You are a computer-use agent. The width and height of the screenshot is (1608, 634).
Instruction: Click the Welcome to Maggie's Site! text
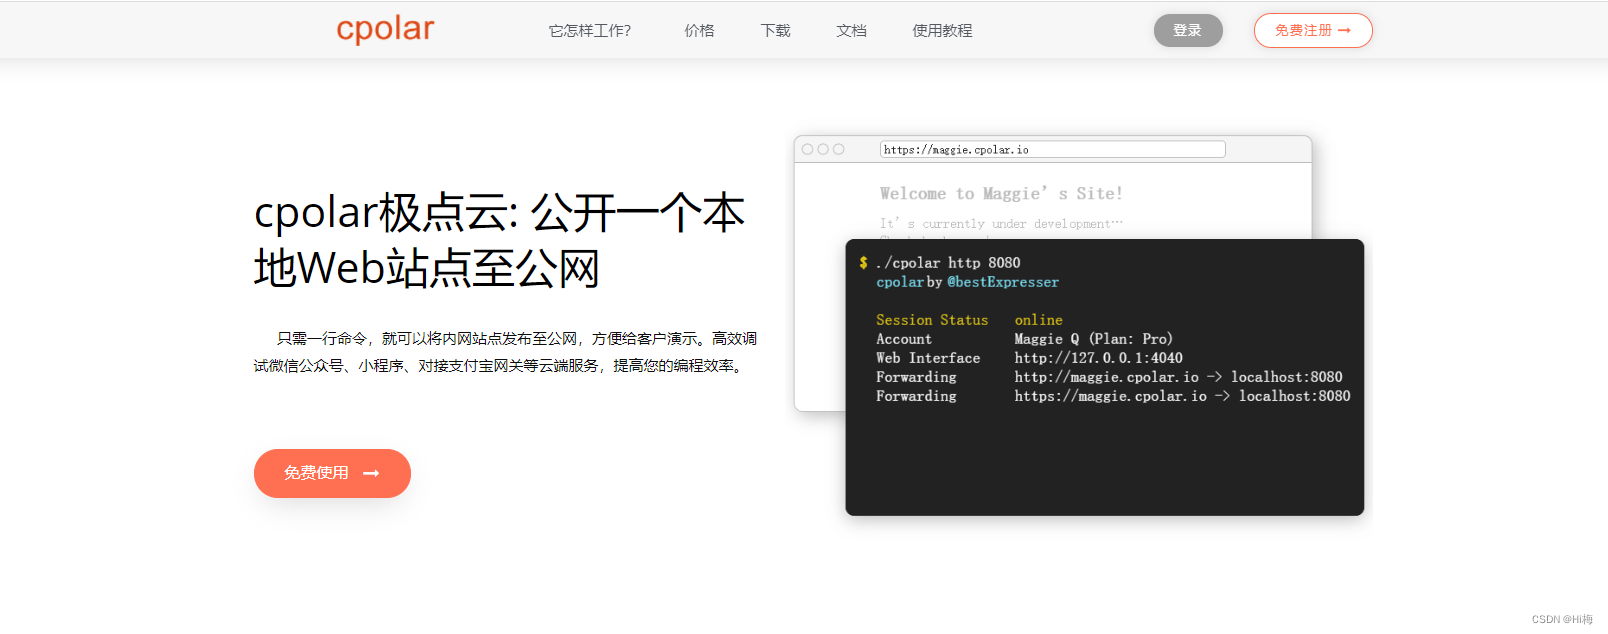click(1001, 193)
